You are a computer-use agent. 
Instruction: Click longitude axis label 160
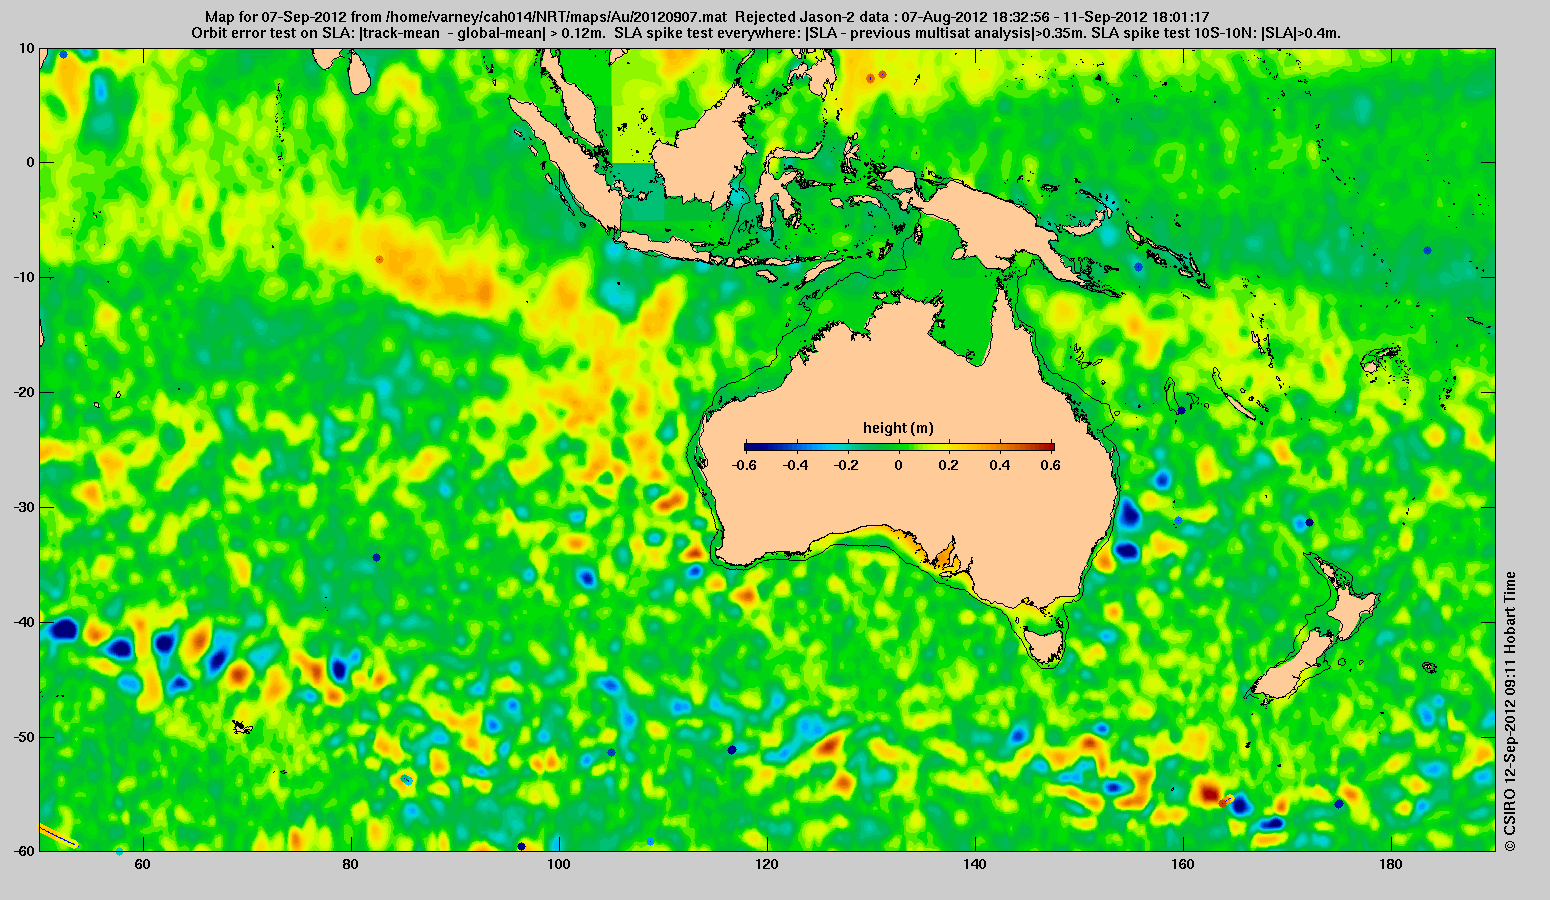tap(1183, 864)
